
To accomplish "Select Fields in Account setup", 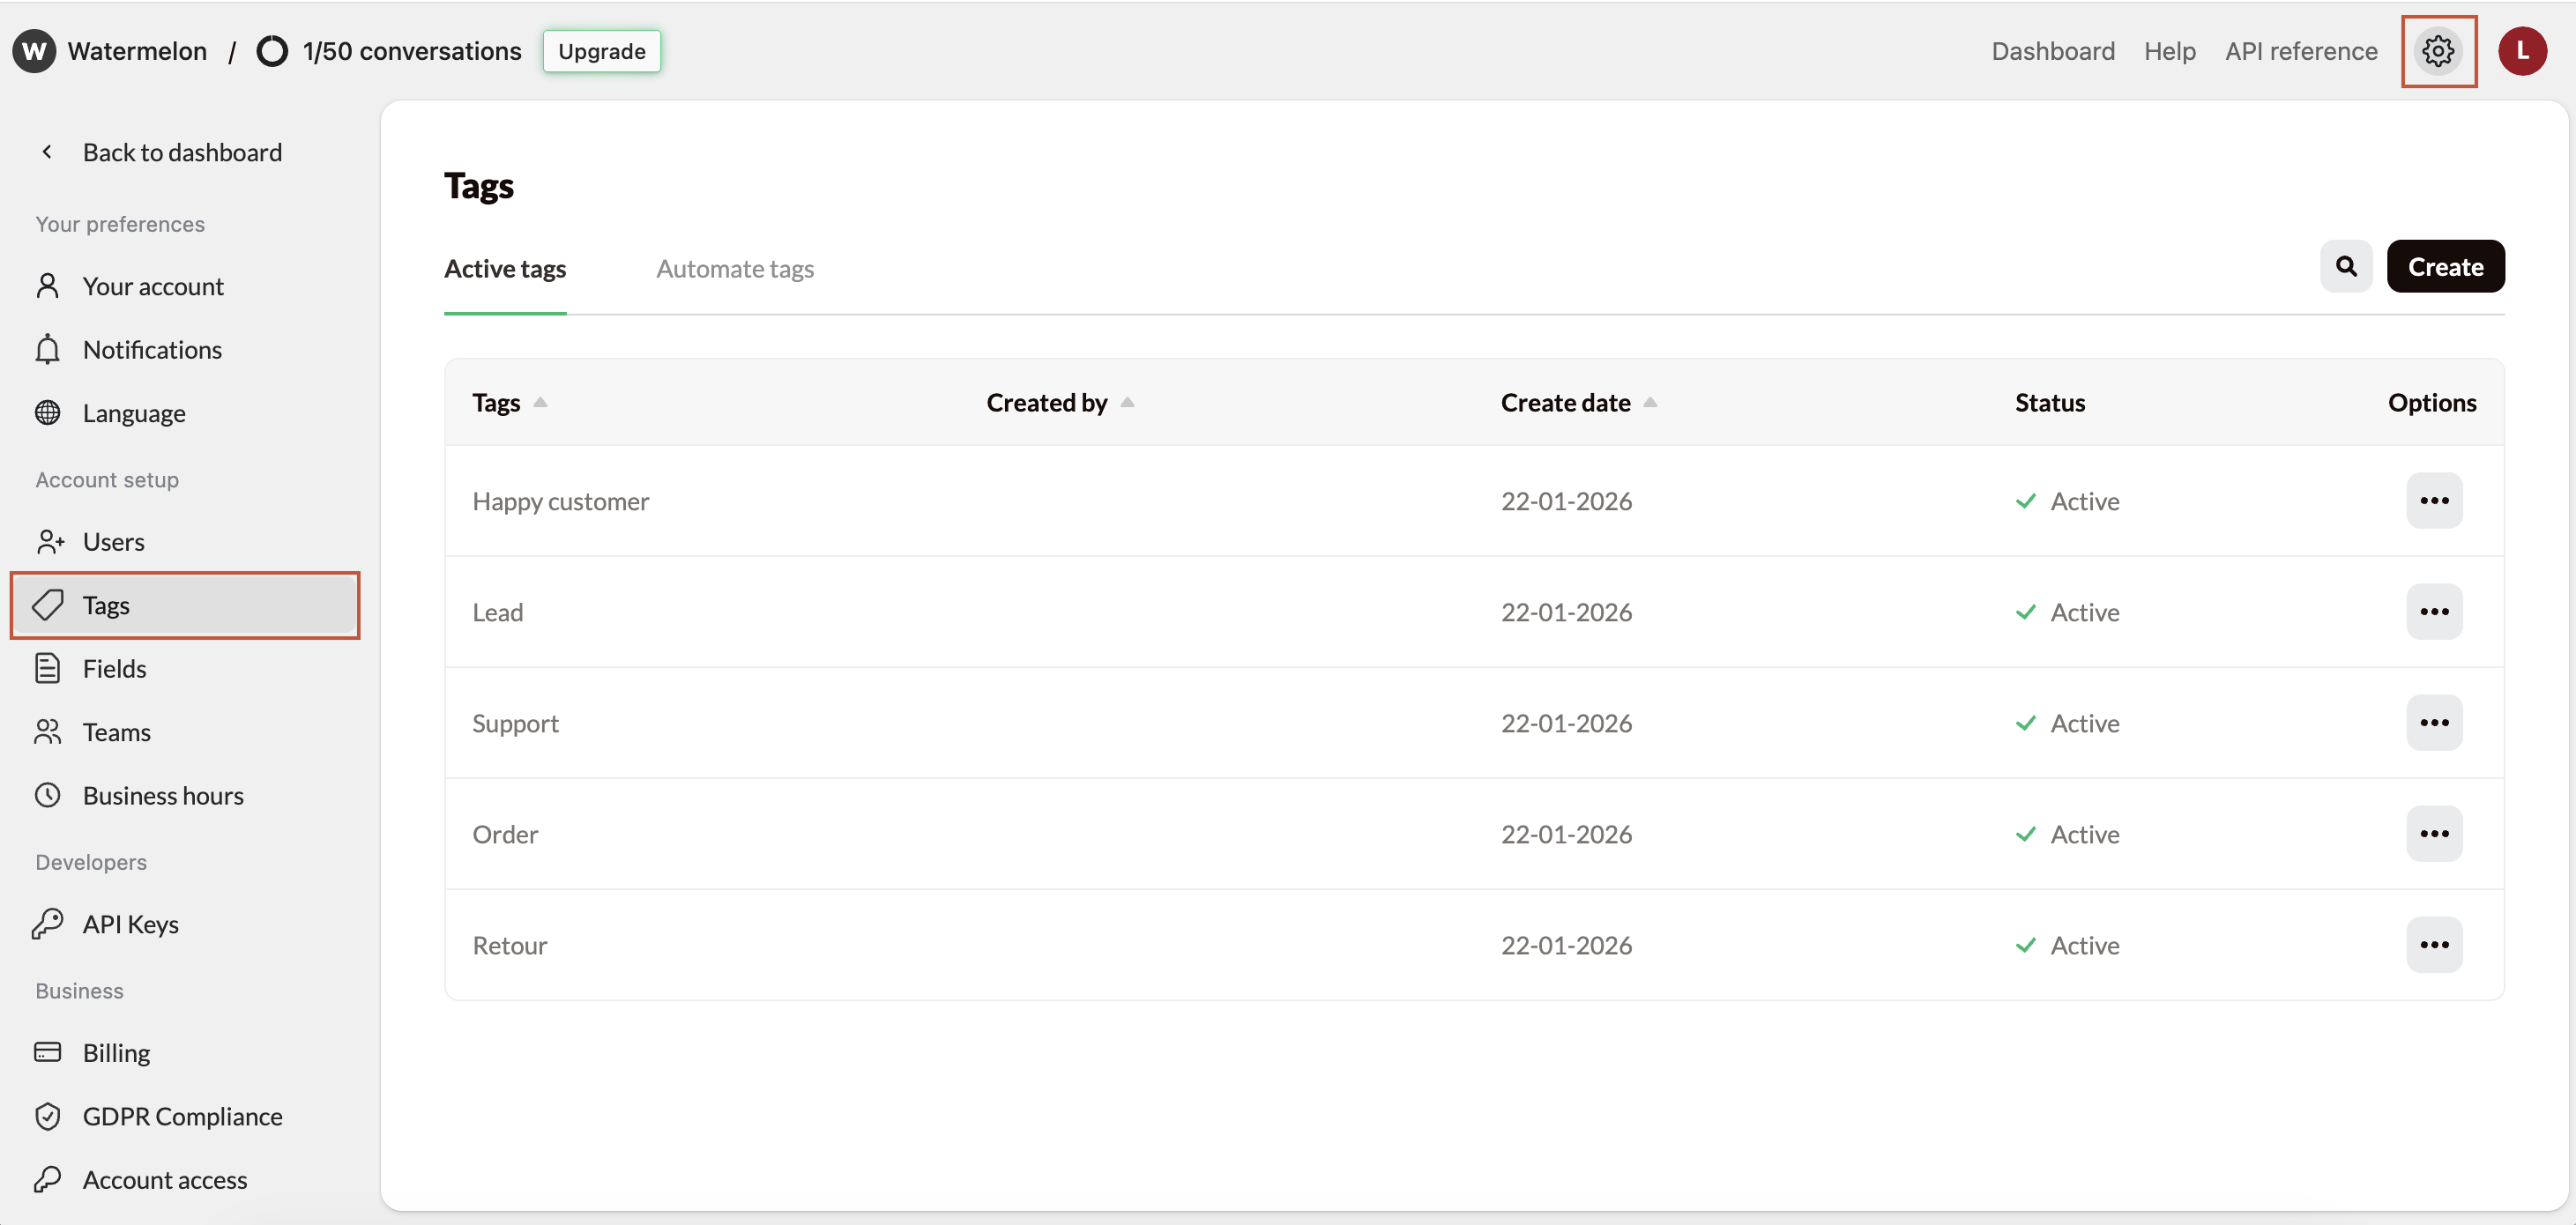I will (114, 668).
